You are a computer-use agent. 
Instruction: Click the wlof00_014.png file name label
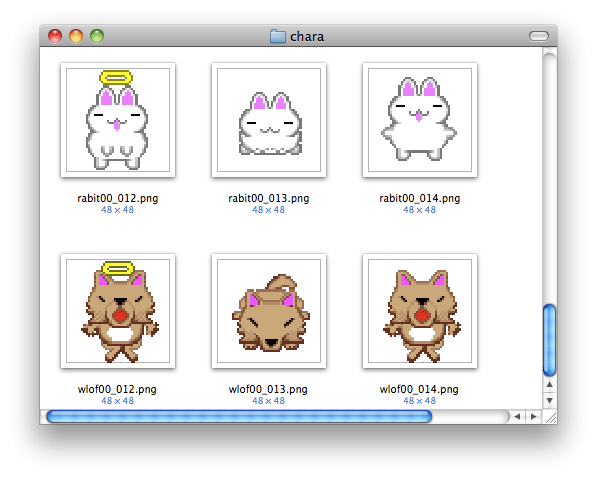(419, 390)
